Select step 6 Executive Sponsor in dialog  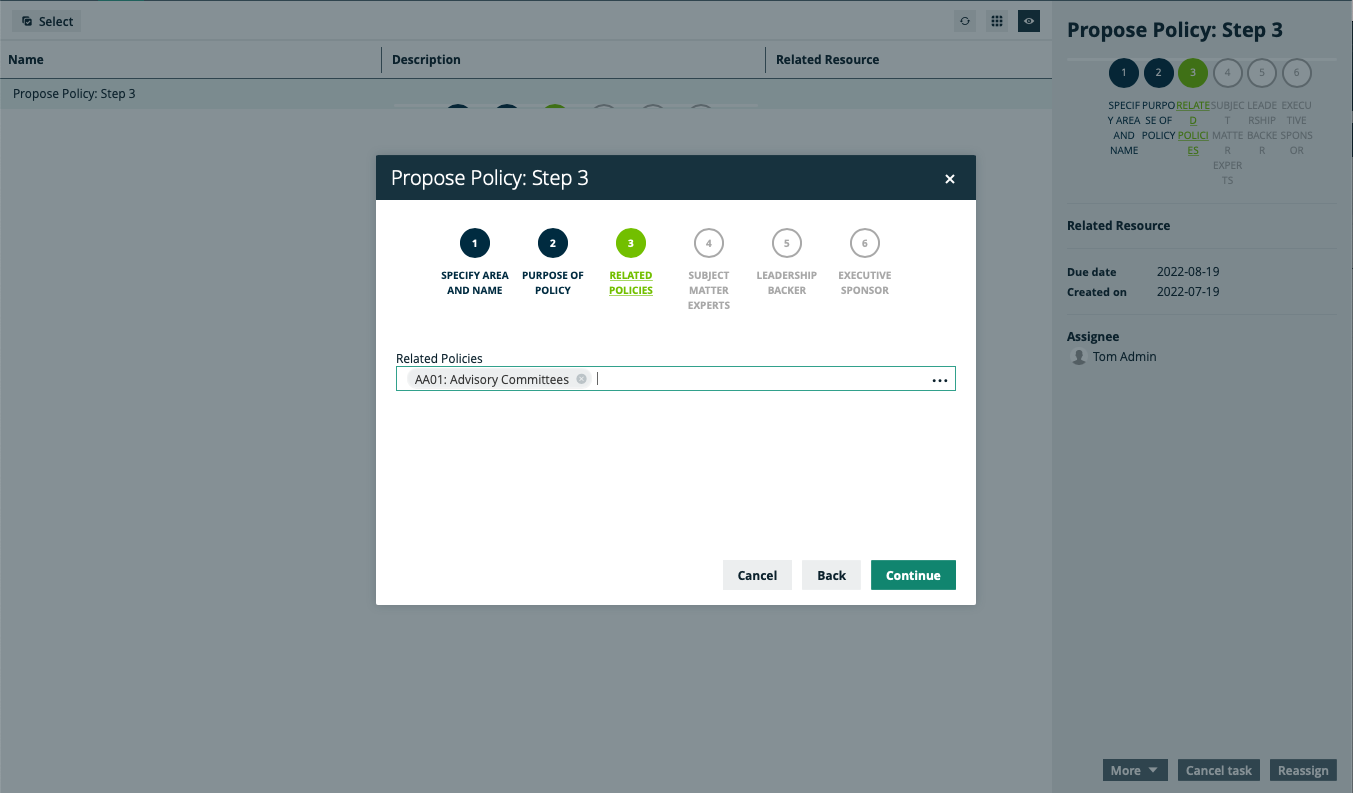865,243
